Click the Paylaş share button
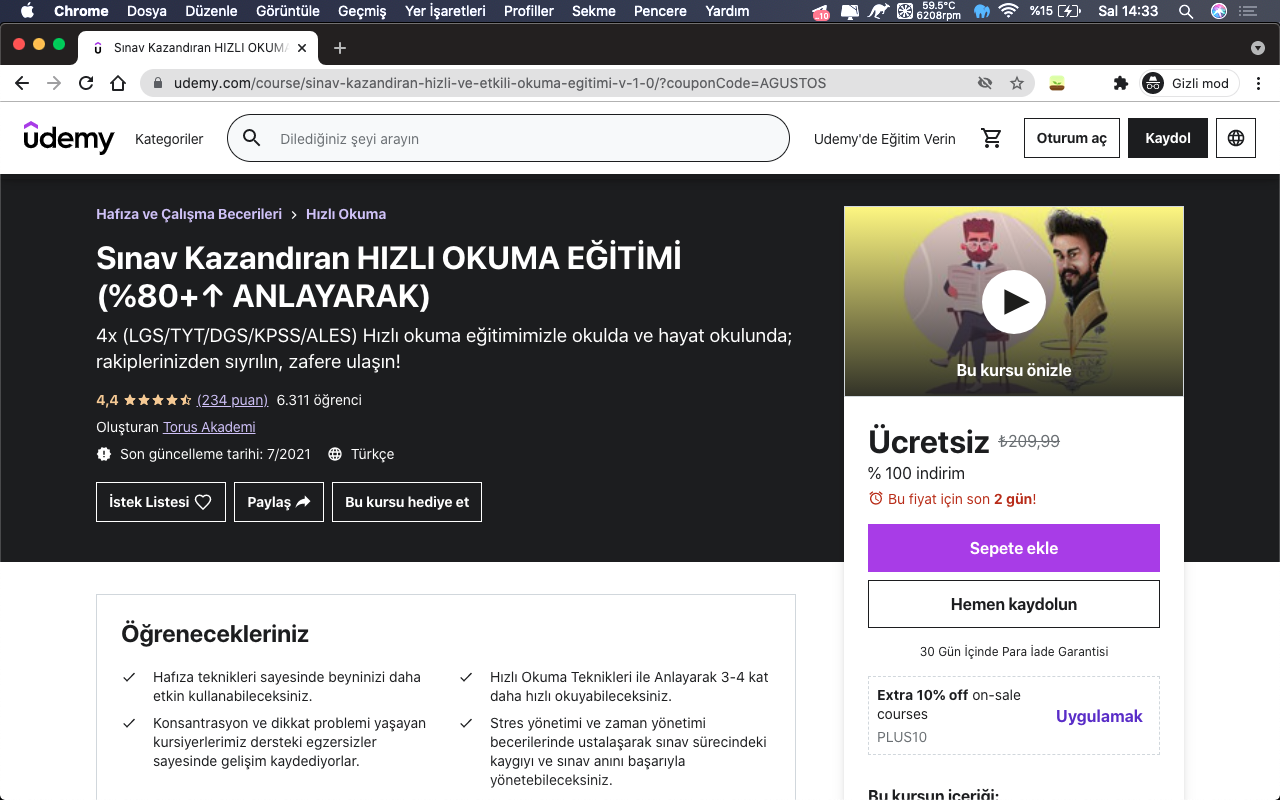 pos(279,502)
